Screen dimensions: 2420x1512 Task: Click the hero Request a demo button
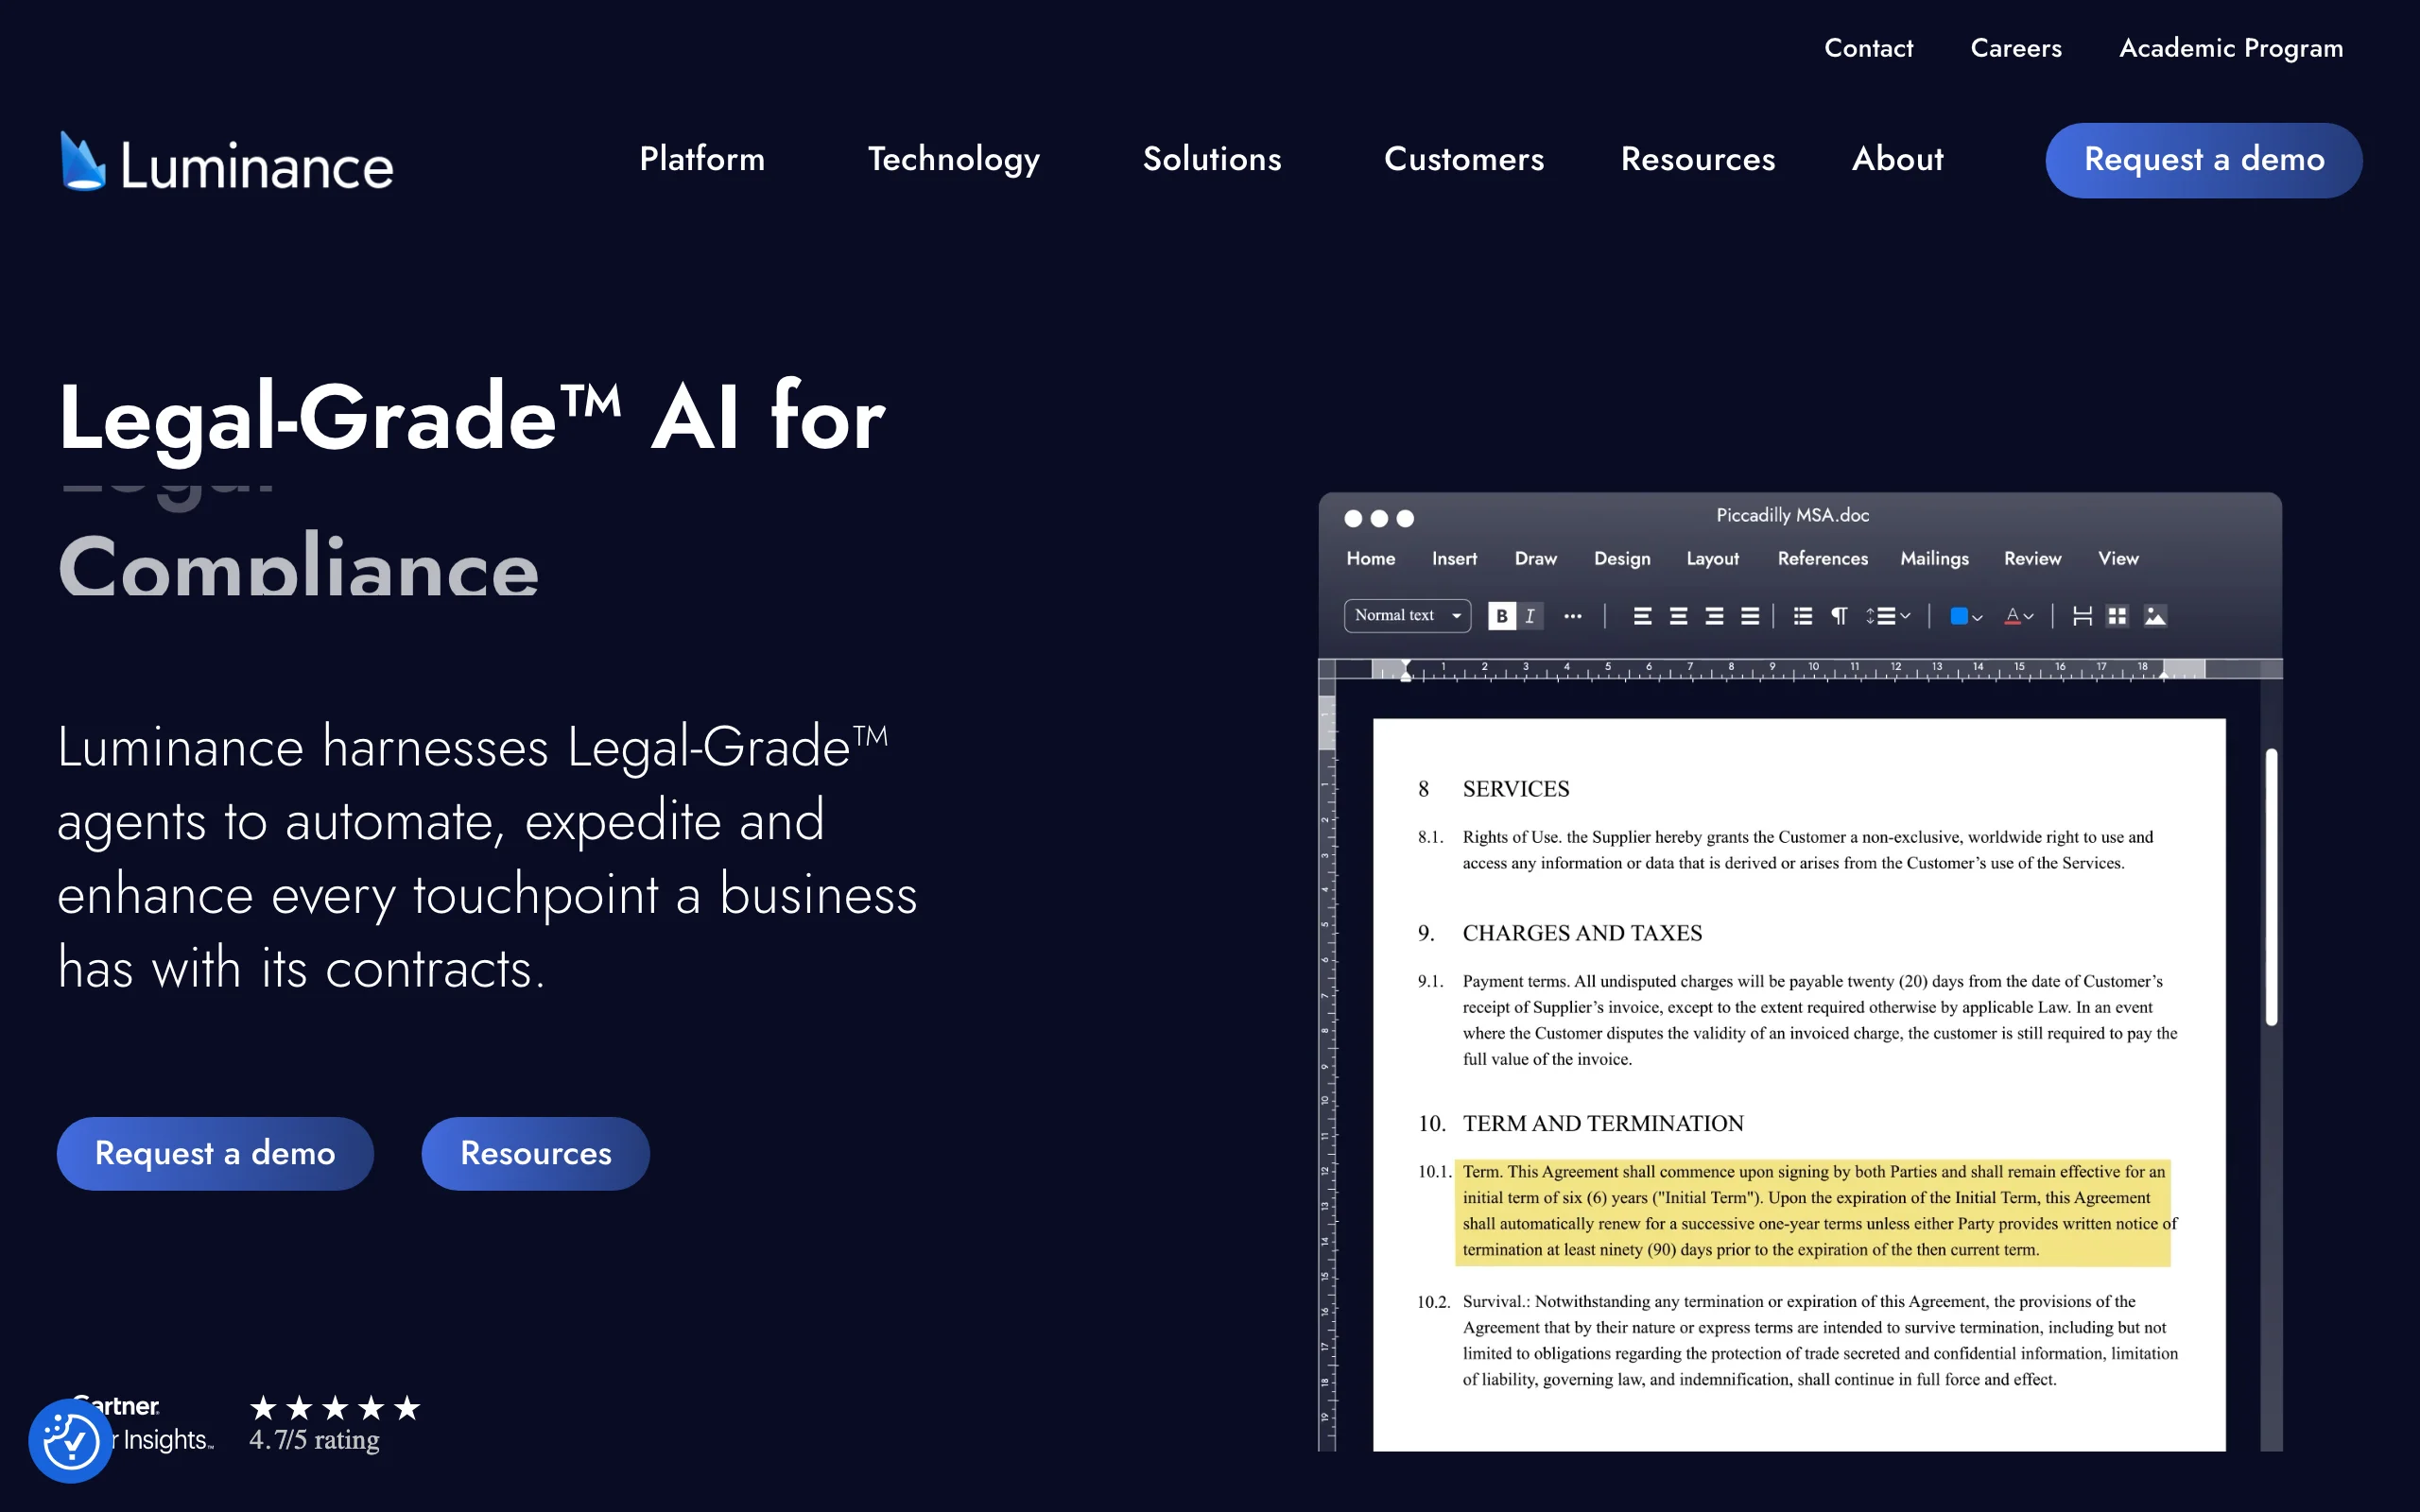pos(215,1153)
